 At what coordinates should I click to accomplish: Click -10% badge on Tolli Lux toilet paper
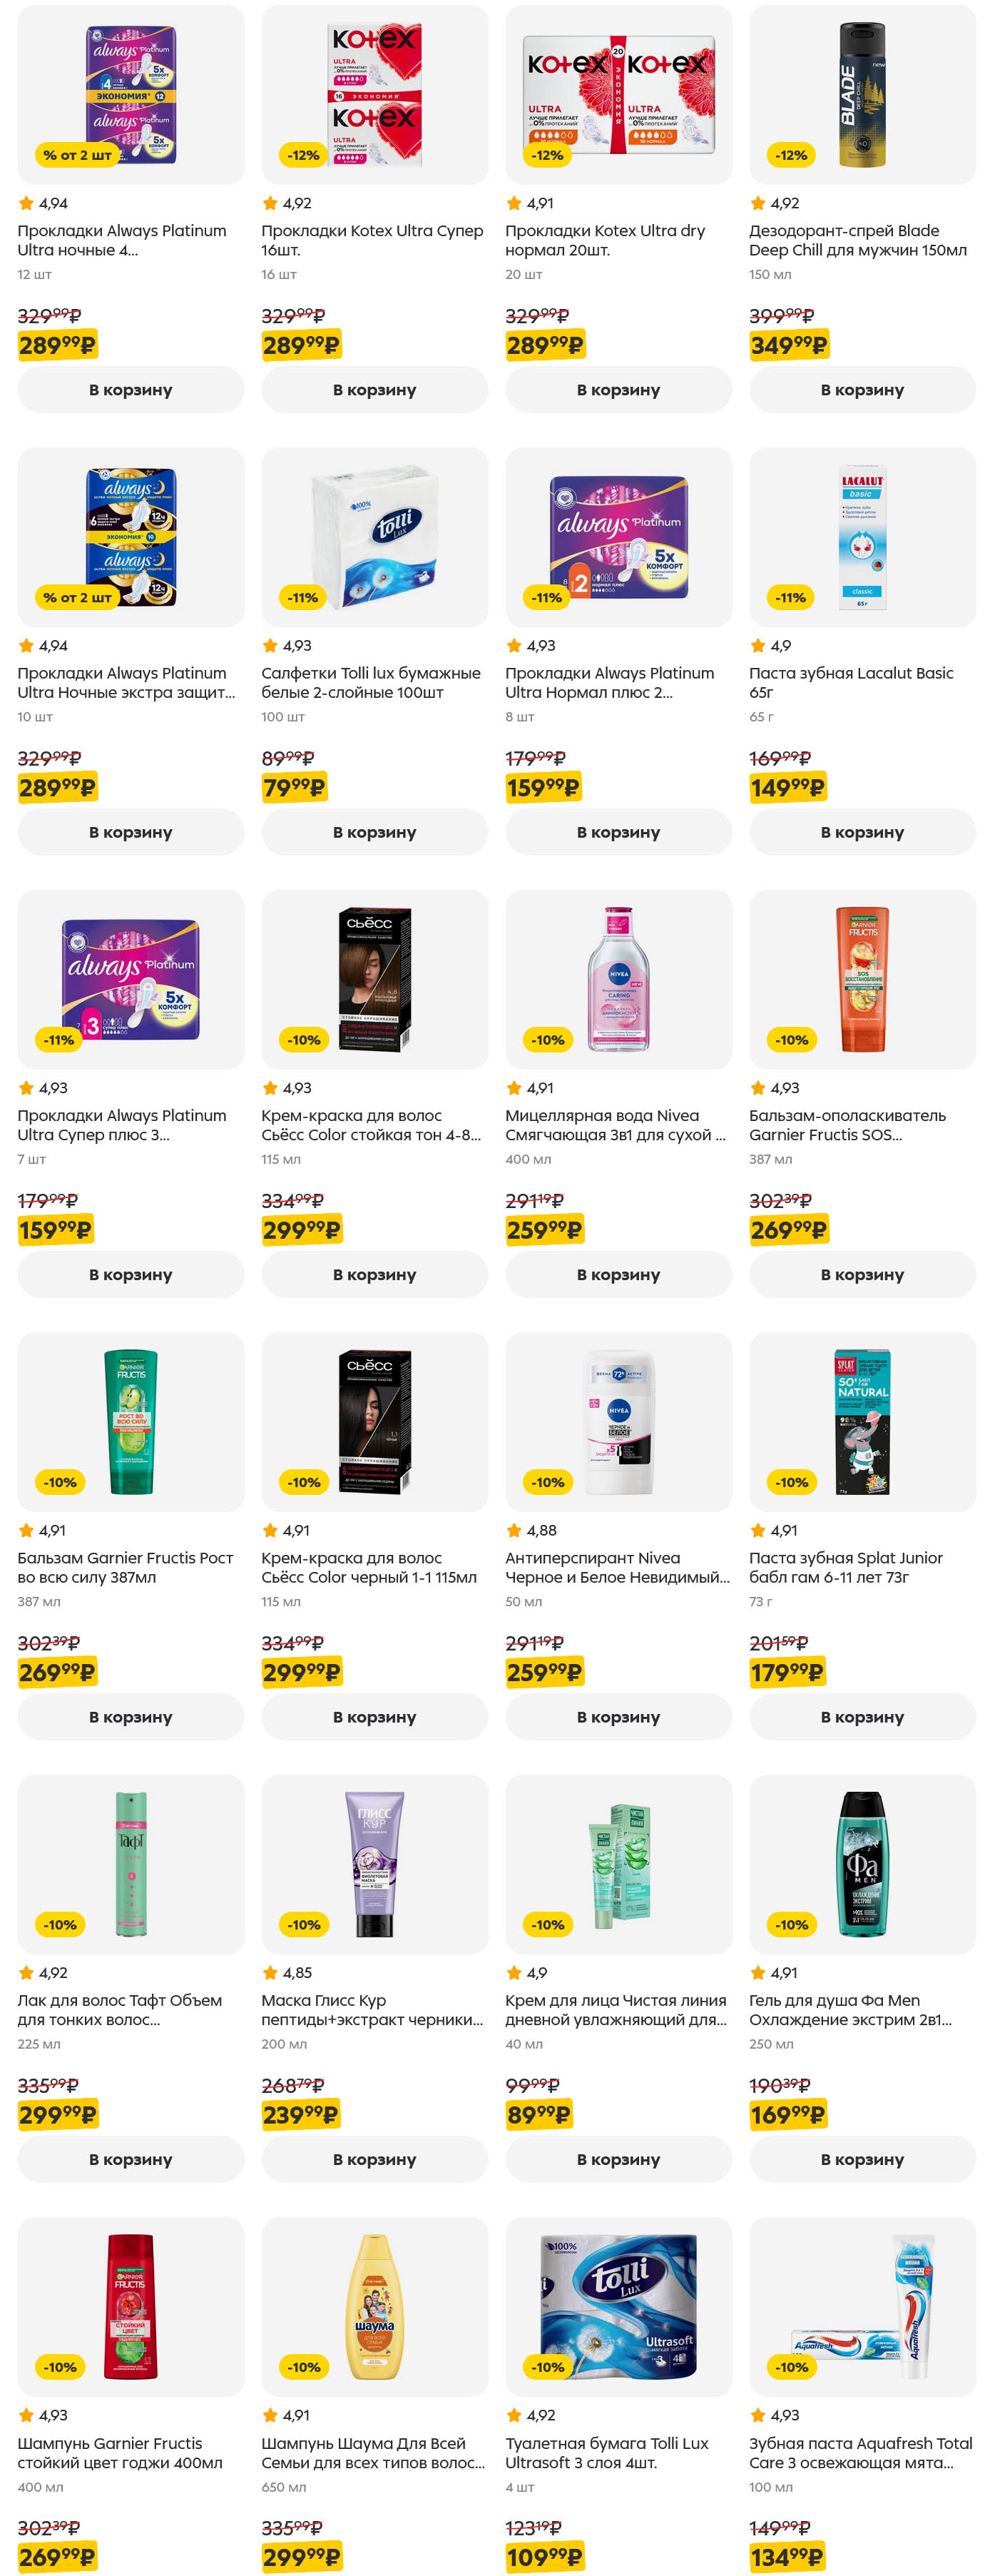[x=547, y=2367]
